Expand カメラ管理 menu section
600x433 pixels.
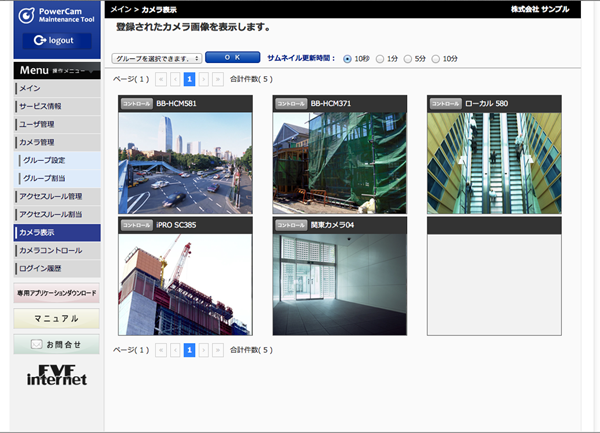point(56,143)
